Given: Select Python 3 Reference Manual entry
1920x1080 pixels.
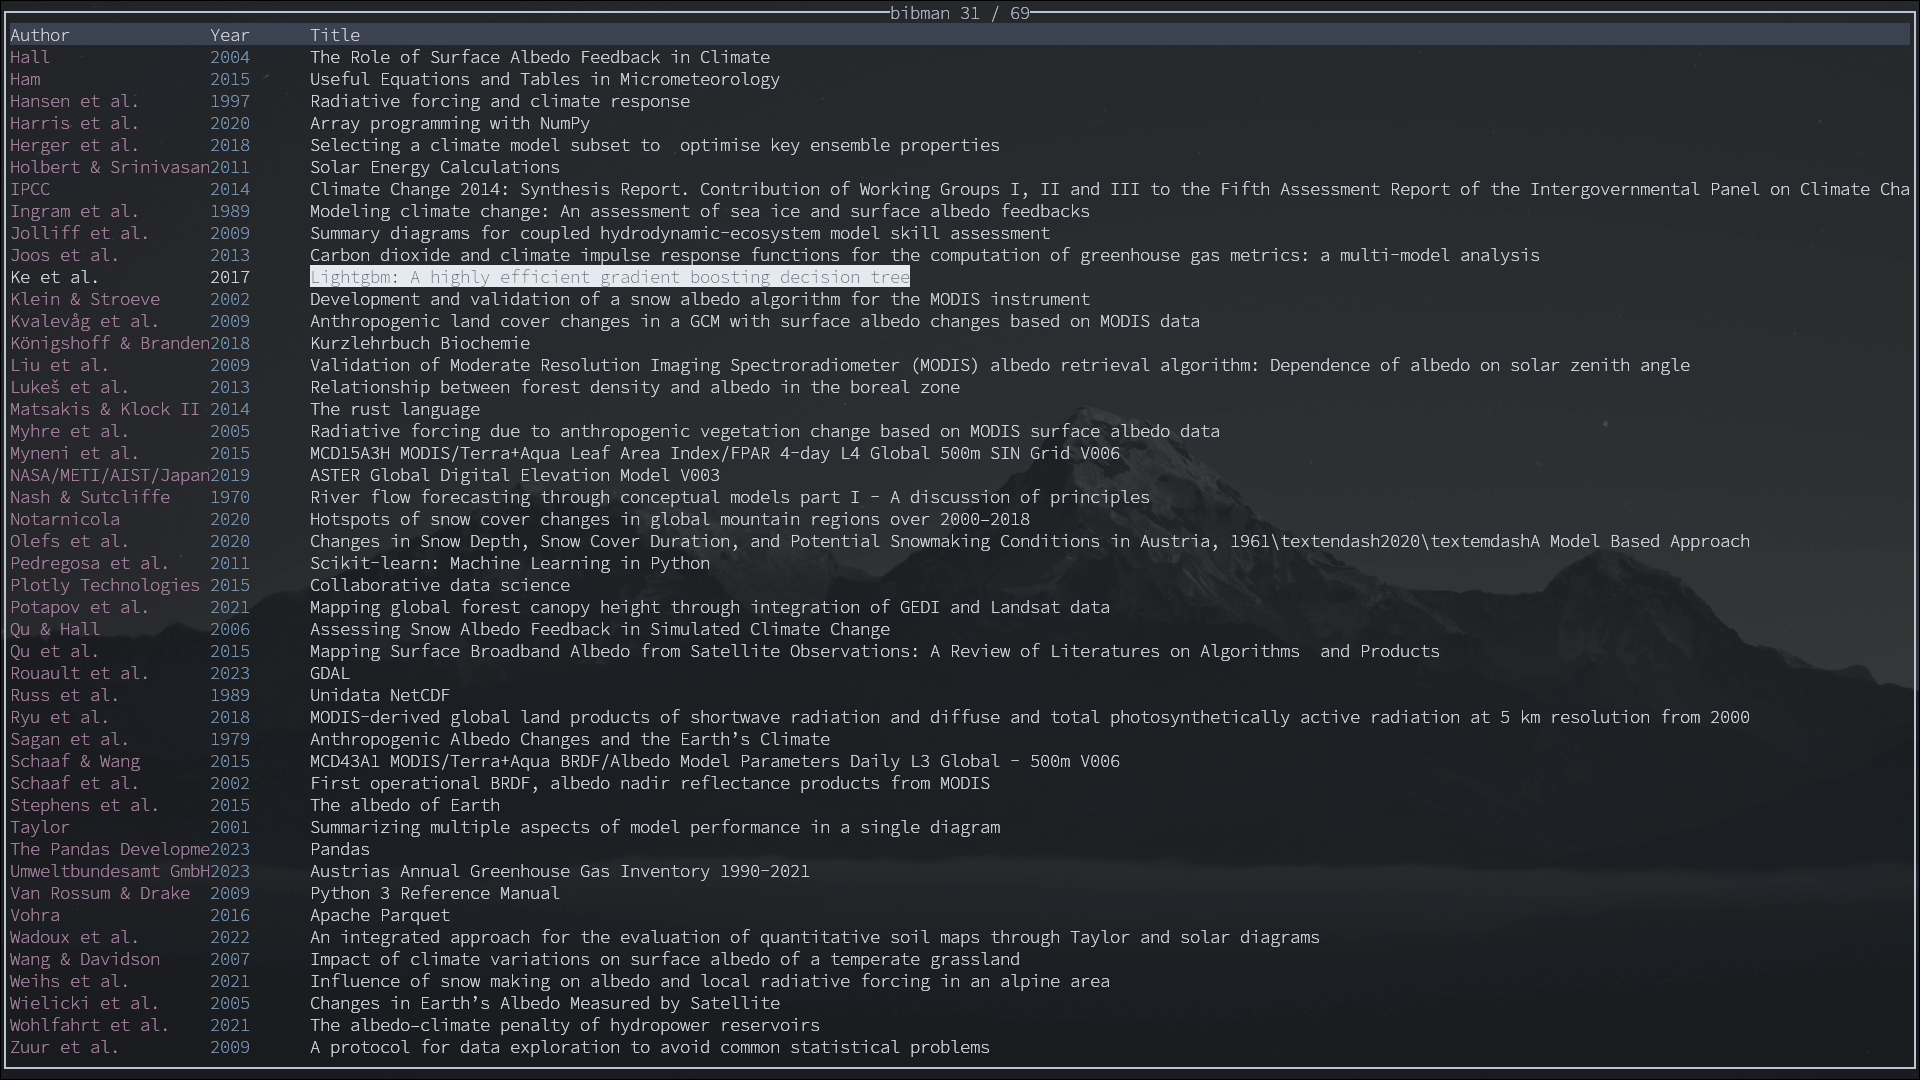Looking at the screenshot, I should (434, 893).
